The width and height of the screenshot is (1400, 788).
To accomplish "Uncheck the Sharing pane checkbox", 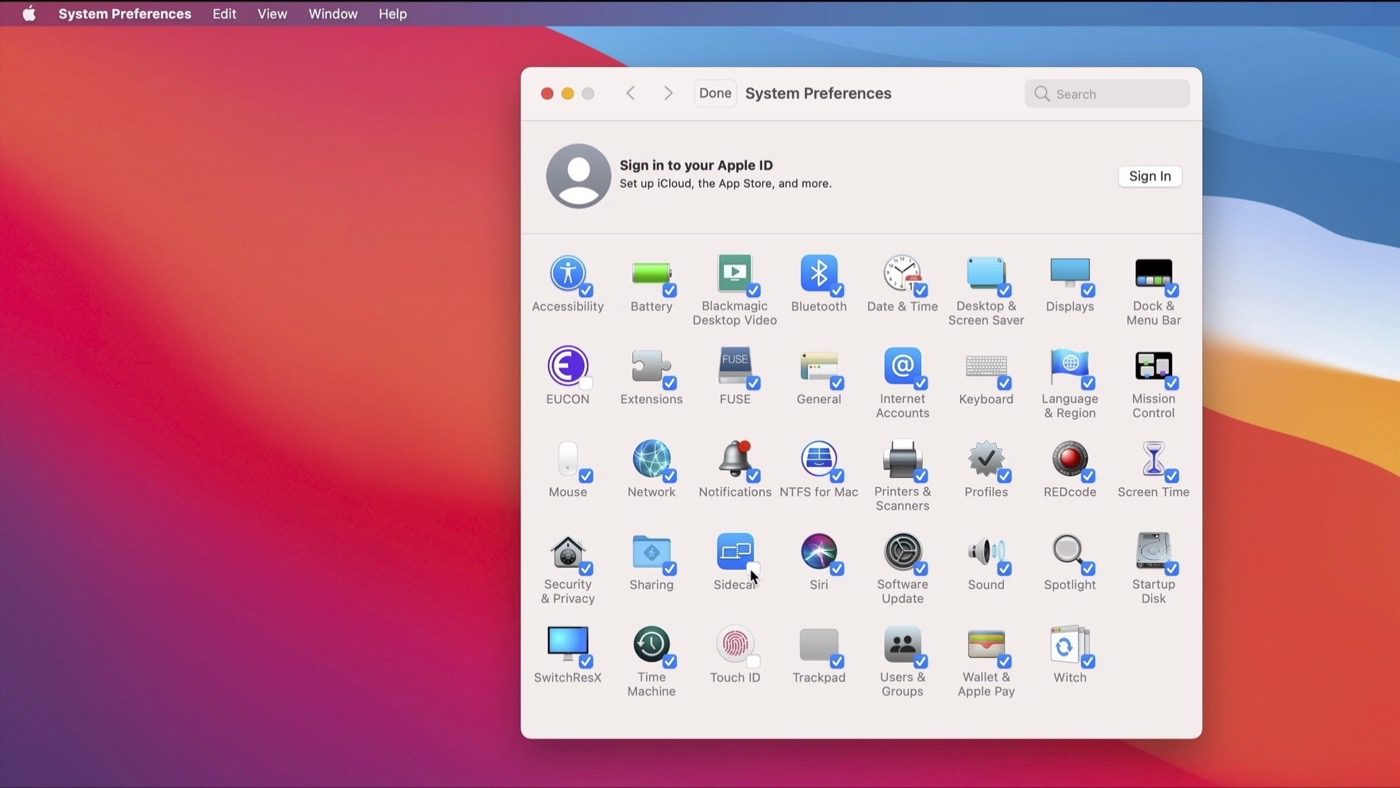I will click(x=670, y=568).
